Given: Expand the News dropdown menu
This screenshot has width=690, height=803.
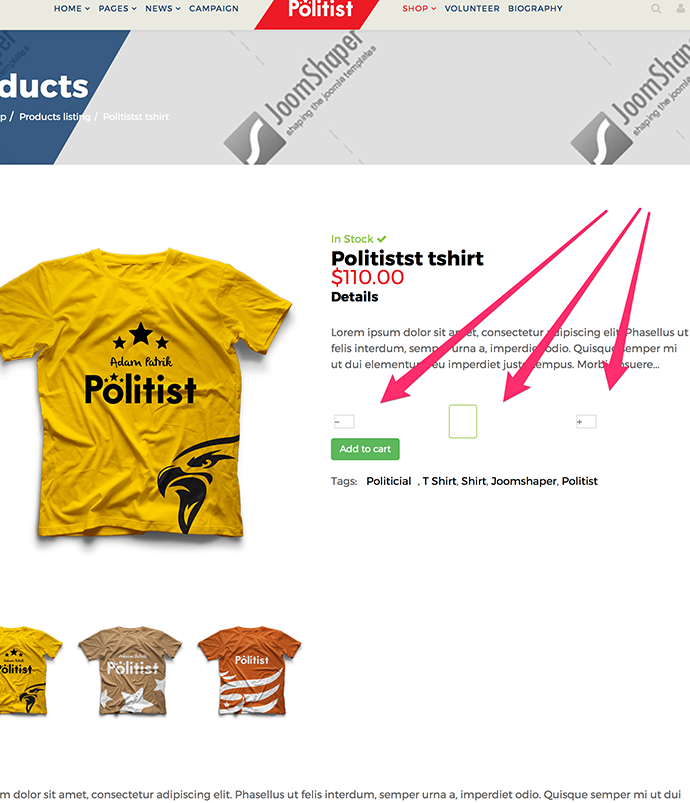Looking at the screenshot, I should 163,9.
